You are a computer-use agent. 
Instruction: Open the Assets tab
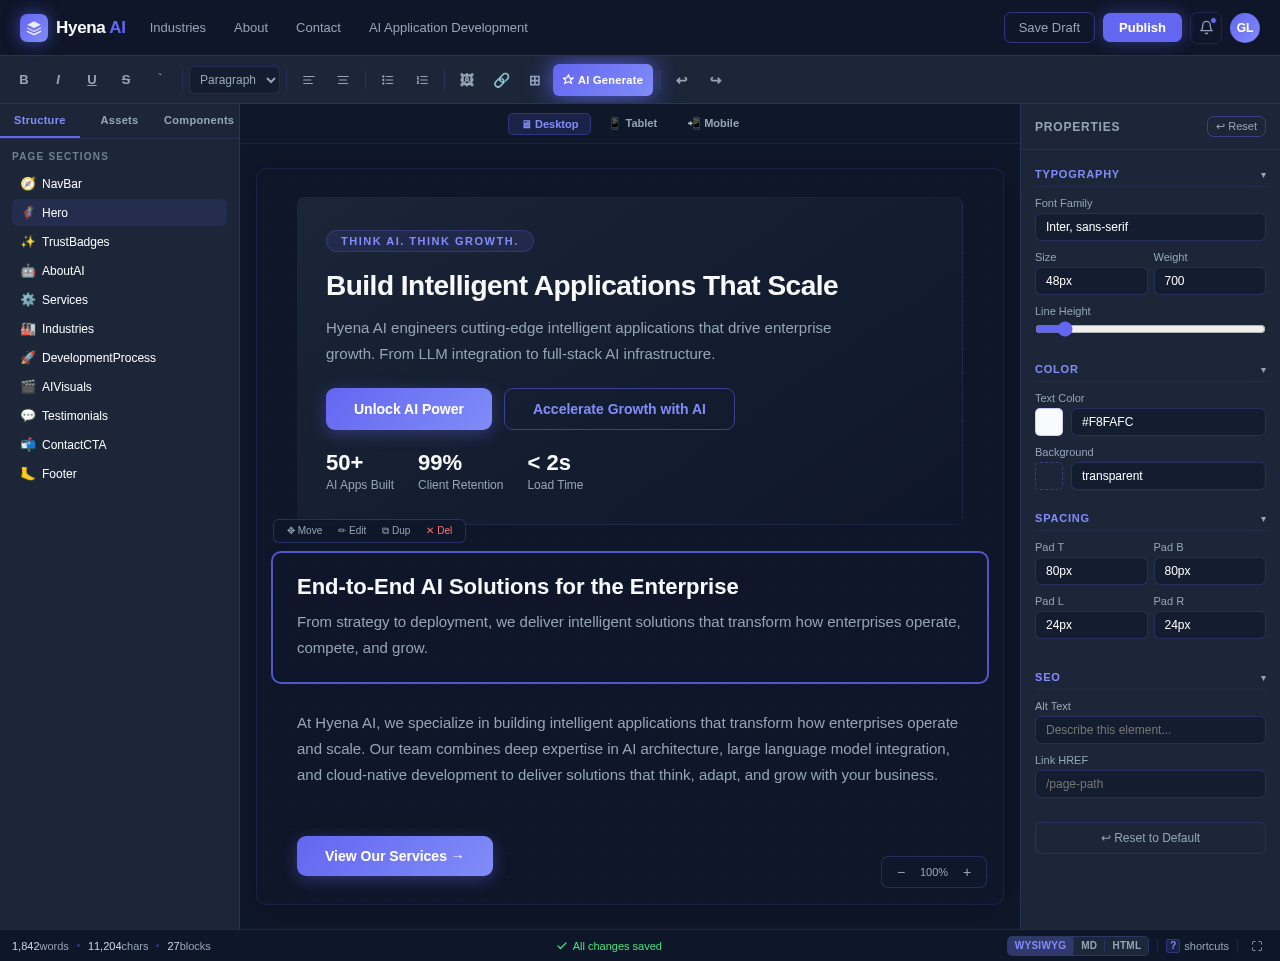click(x=119, y=120)
